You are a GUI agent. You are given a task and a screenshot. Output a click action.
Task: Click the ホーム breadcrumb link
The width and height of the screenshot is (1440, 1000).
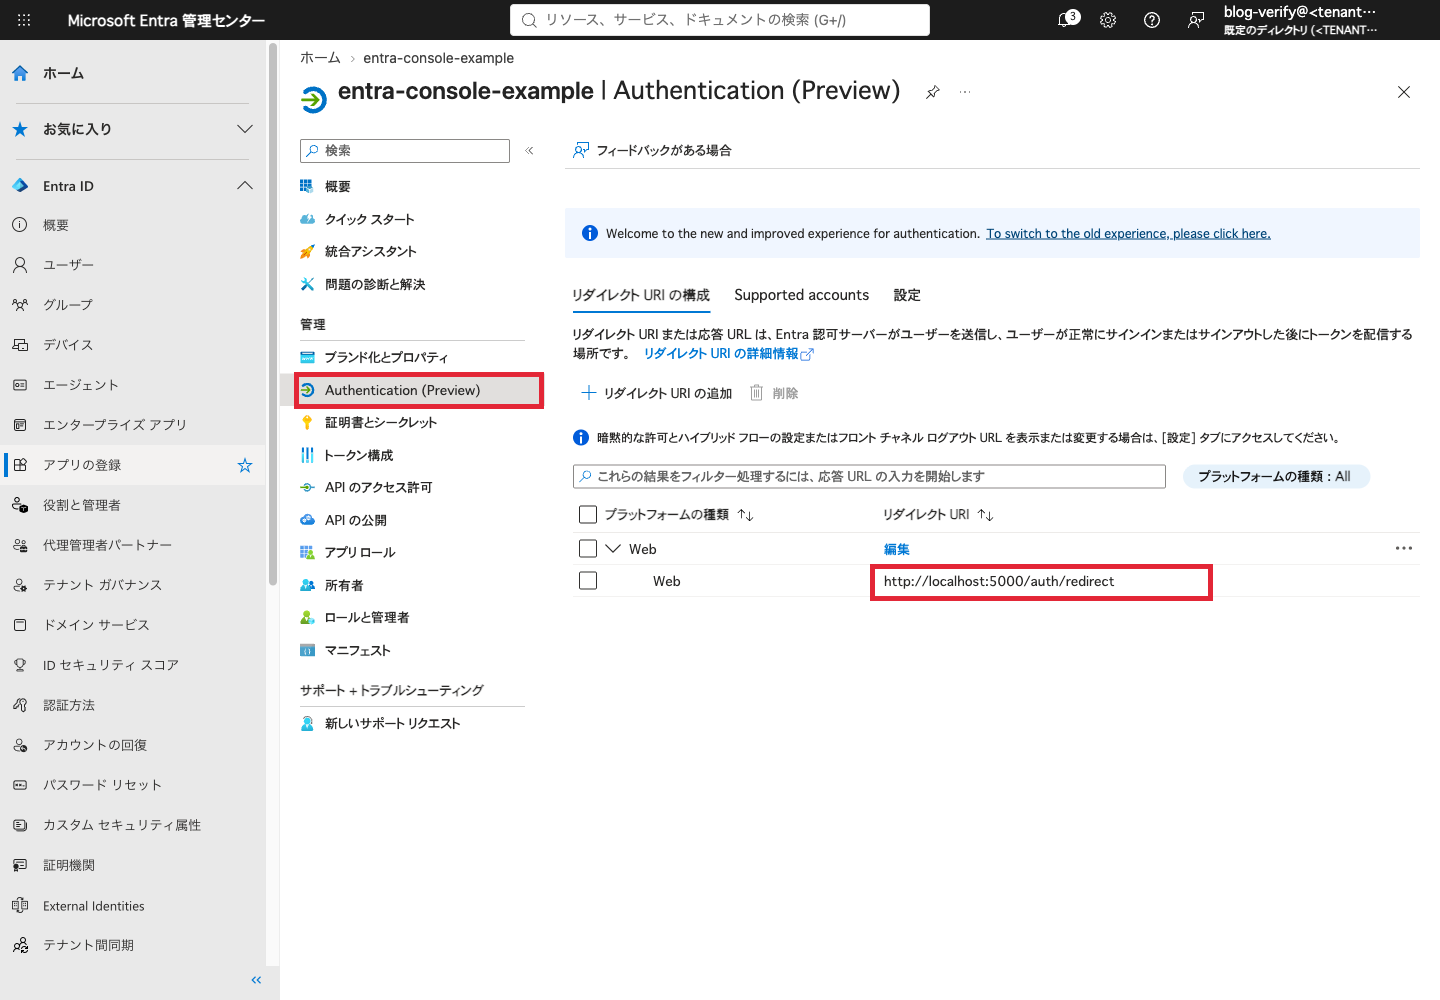(320, 58)
